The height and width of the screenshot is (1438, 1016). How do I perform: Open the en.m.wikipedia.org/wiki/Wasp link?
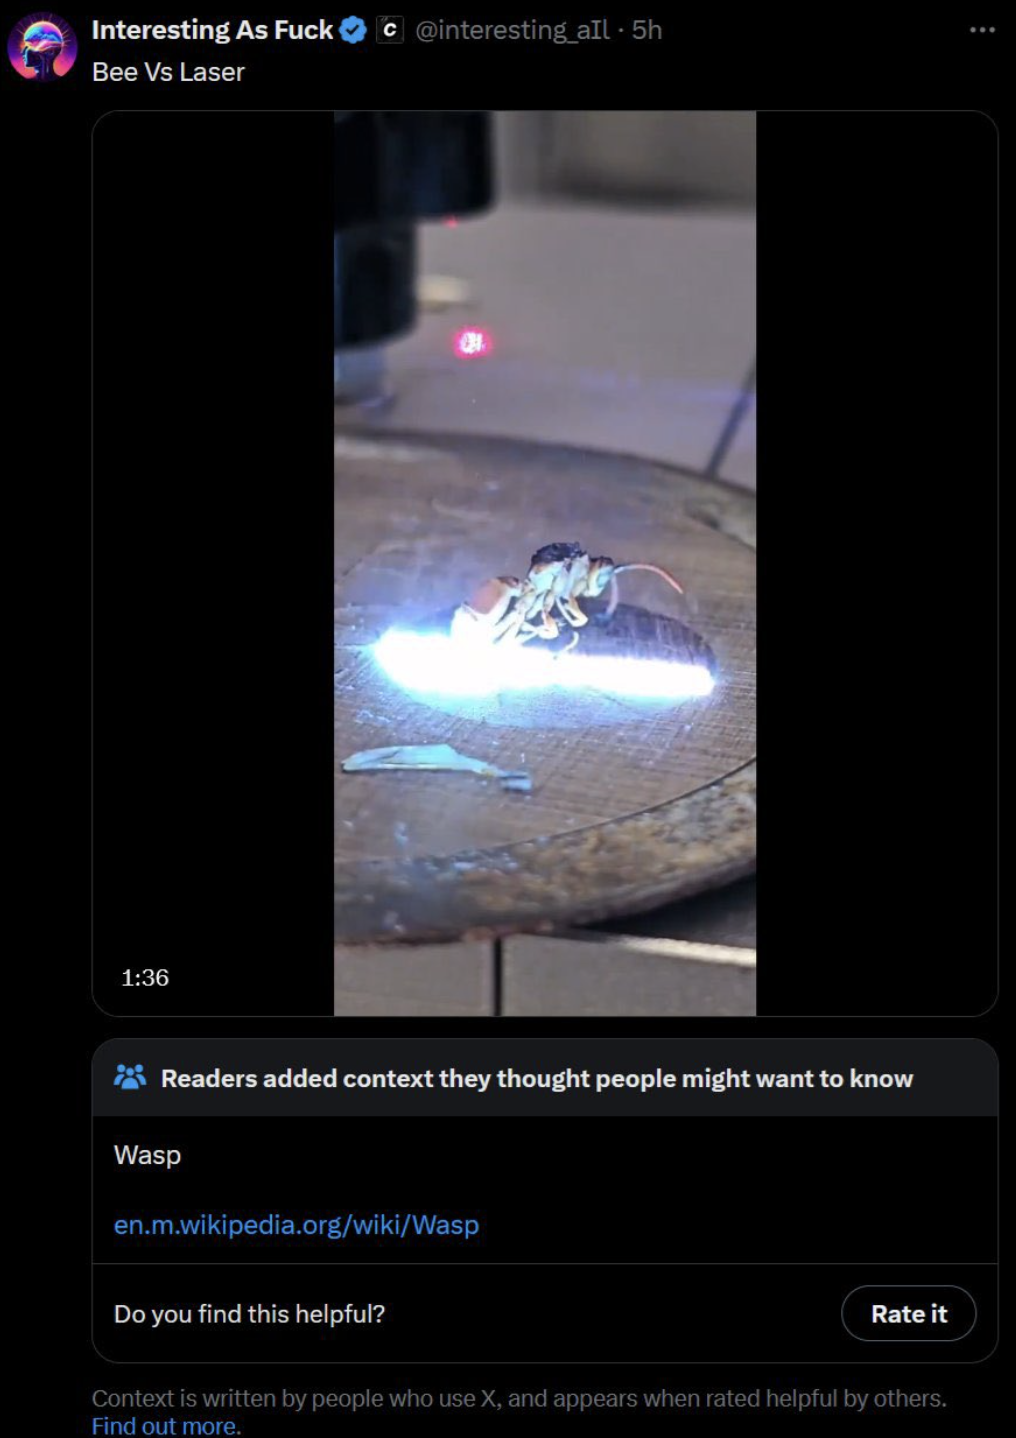pyautogui.click(x=296, y=1225)
